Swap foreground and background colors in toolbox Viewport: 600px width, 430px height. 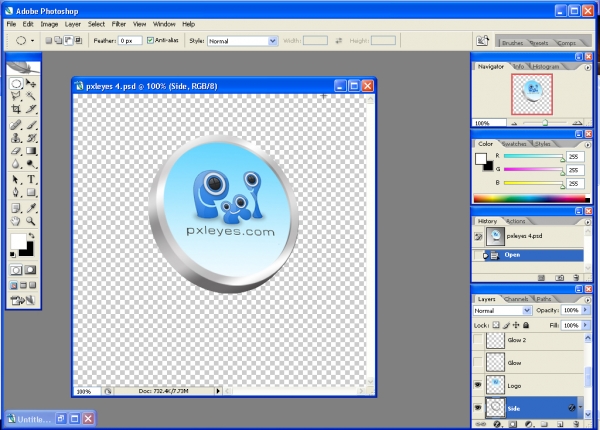31,236
